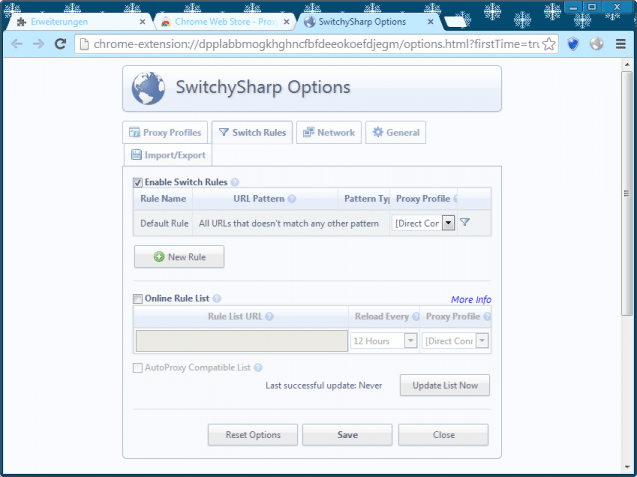Screen dimensions: 637x477
Task: Save the switch rule settings
Action: pyautogui.click(x=347, y=435)
